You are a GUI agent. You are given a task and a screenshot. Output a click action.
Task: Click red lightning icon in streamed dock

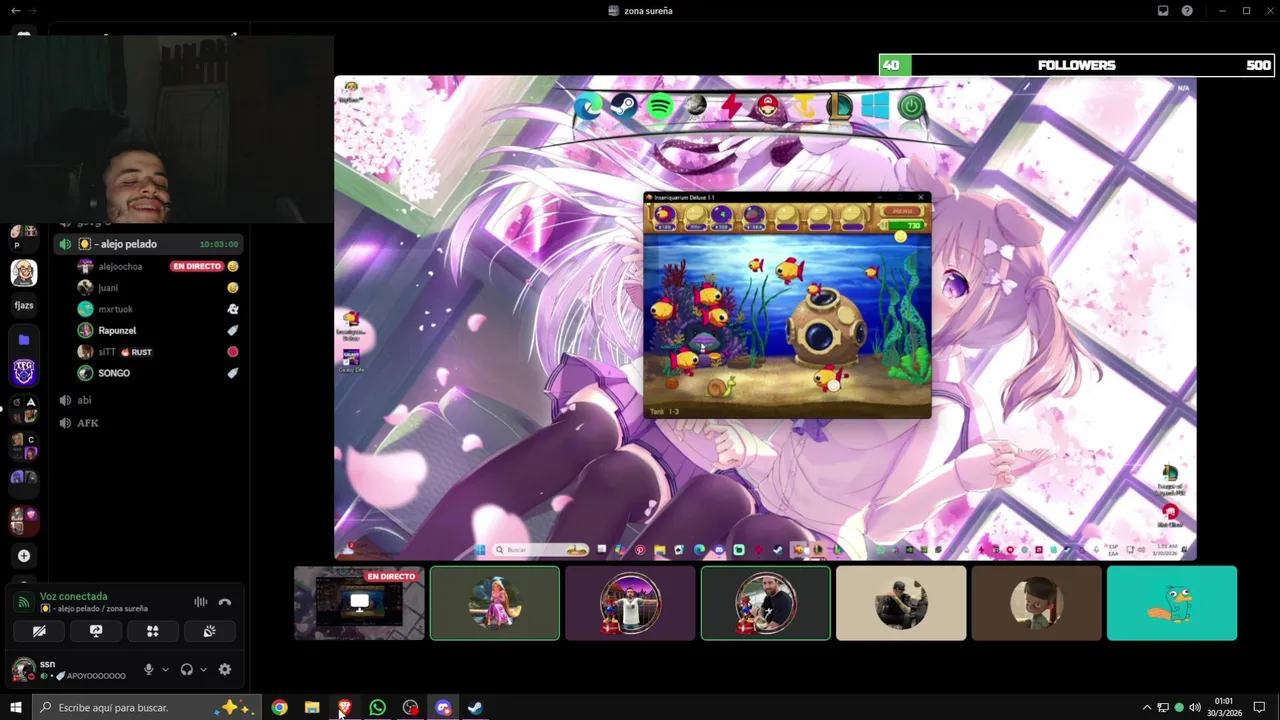coord(732,106)
